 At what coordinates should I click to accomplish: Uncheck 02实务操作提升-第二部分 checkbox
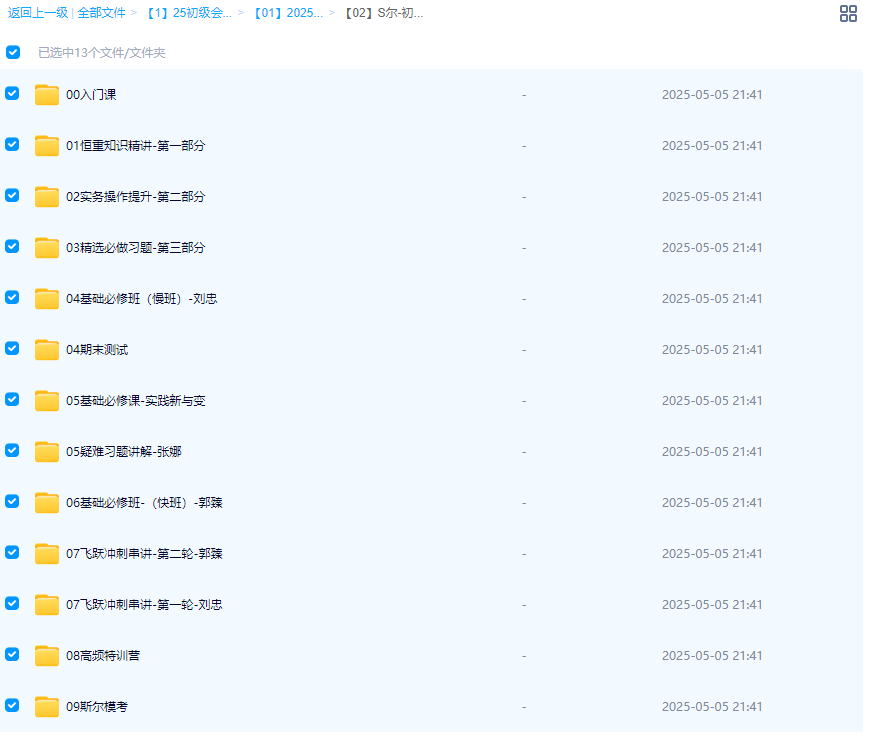12,196
